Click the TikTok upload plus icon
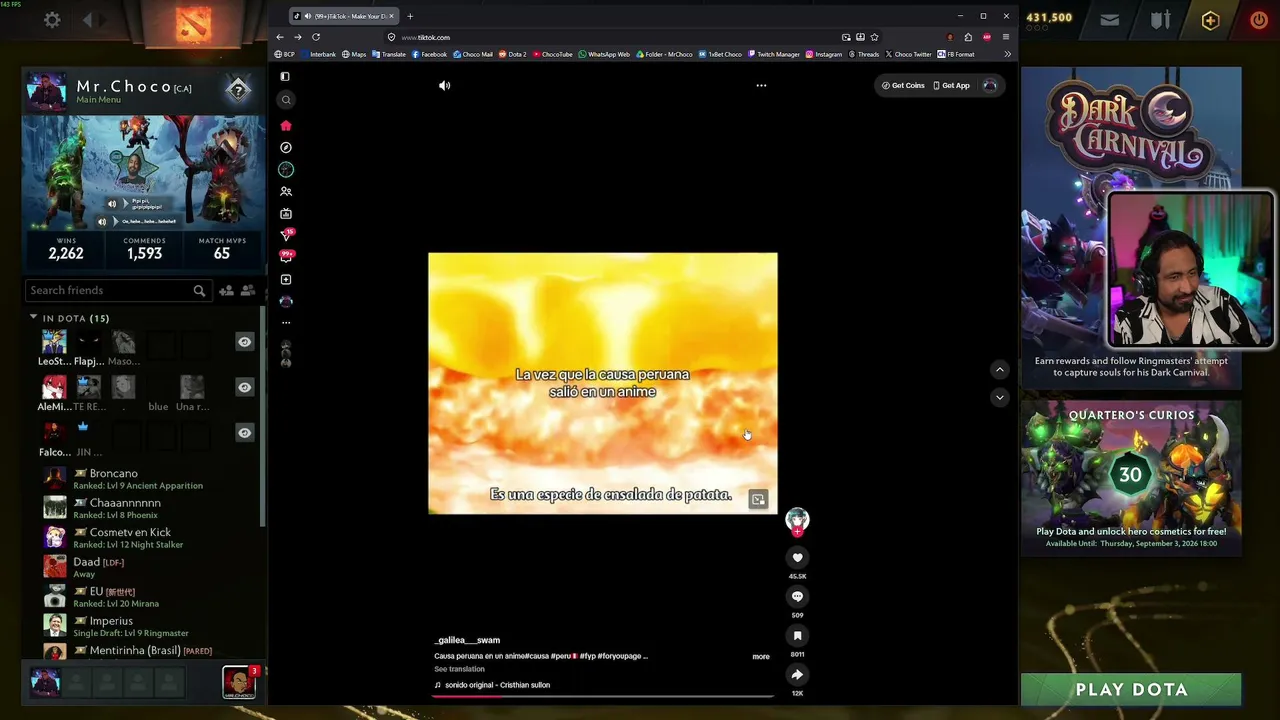1280x720 pixels. 286,279
